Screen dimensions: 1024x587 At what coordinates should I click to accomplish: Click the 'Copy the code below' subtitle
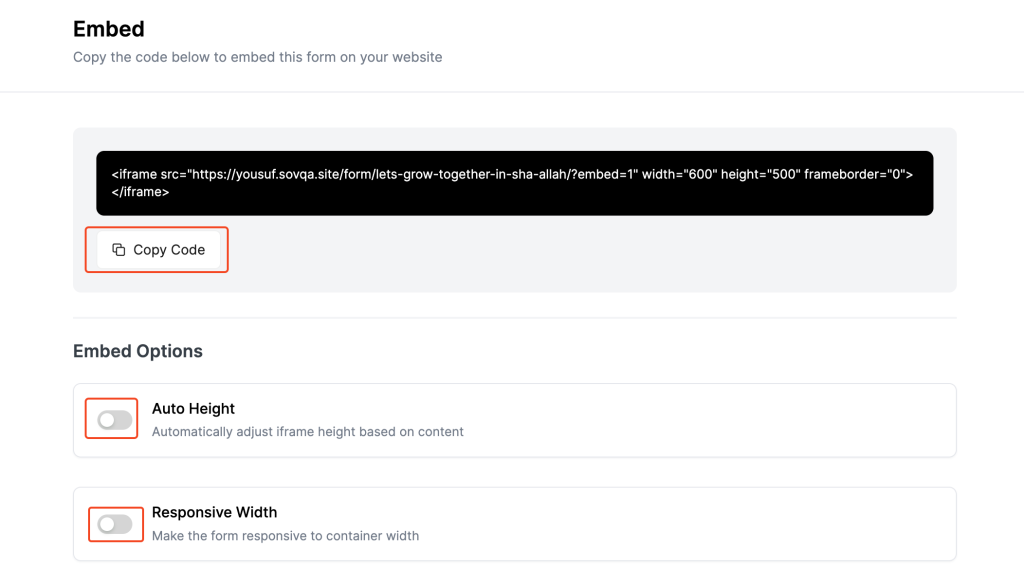tap(257, 57)
